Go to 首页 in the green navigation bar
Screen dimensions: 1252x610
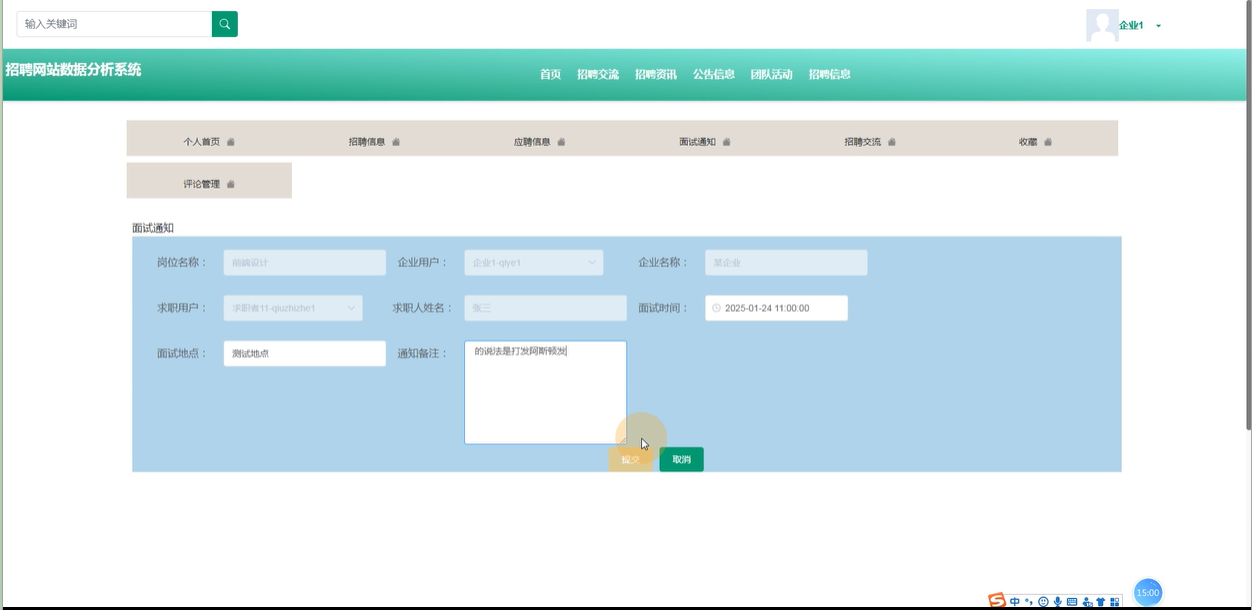550,75
